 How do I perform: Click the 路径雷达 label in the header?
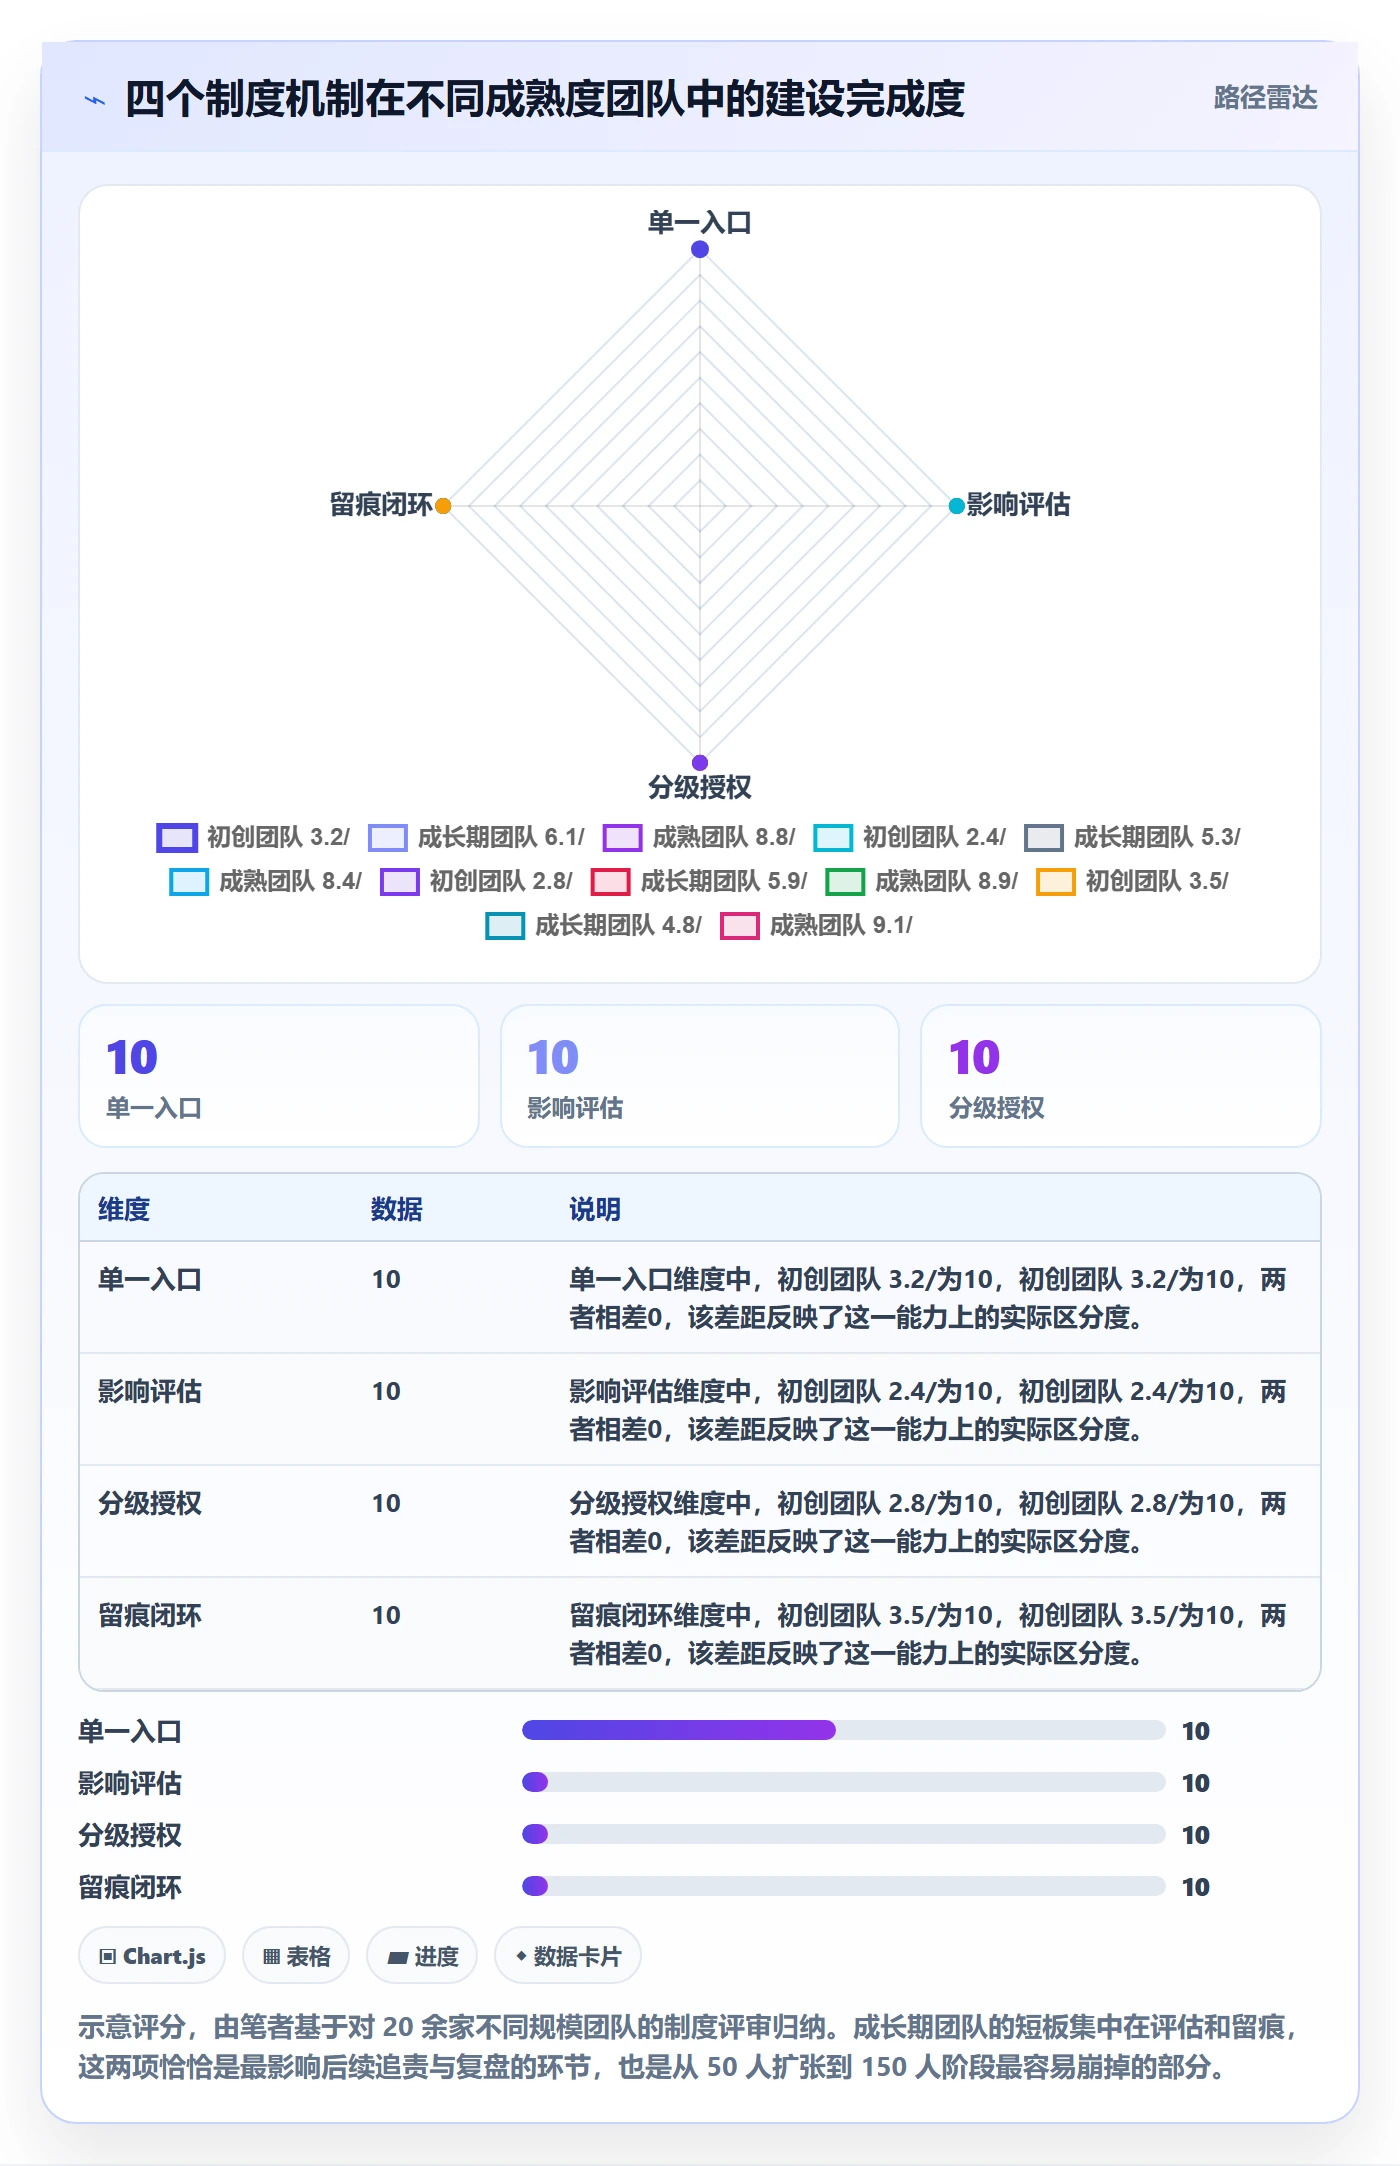[1265, 98]
